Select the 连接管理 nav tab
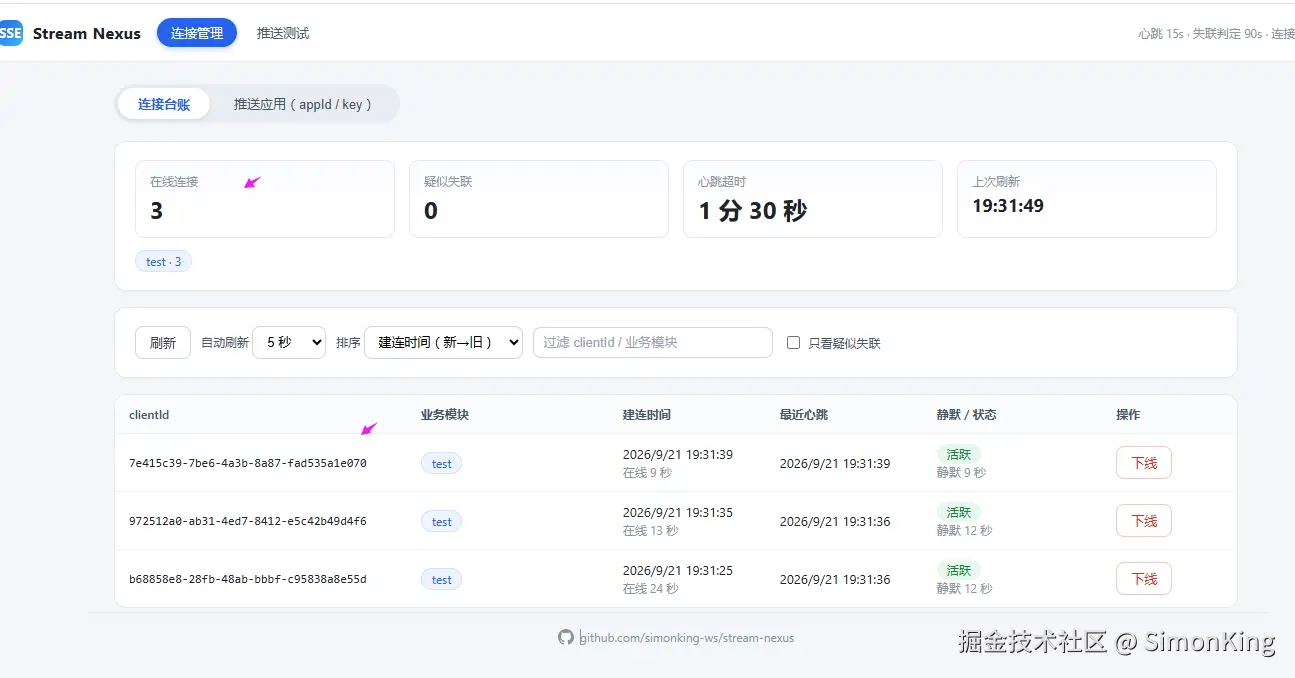The width and height of the screenshot is (1295, 678). click(197, 33)
